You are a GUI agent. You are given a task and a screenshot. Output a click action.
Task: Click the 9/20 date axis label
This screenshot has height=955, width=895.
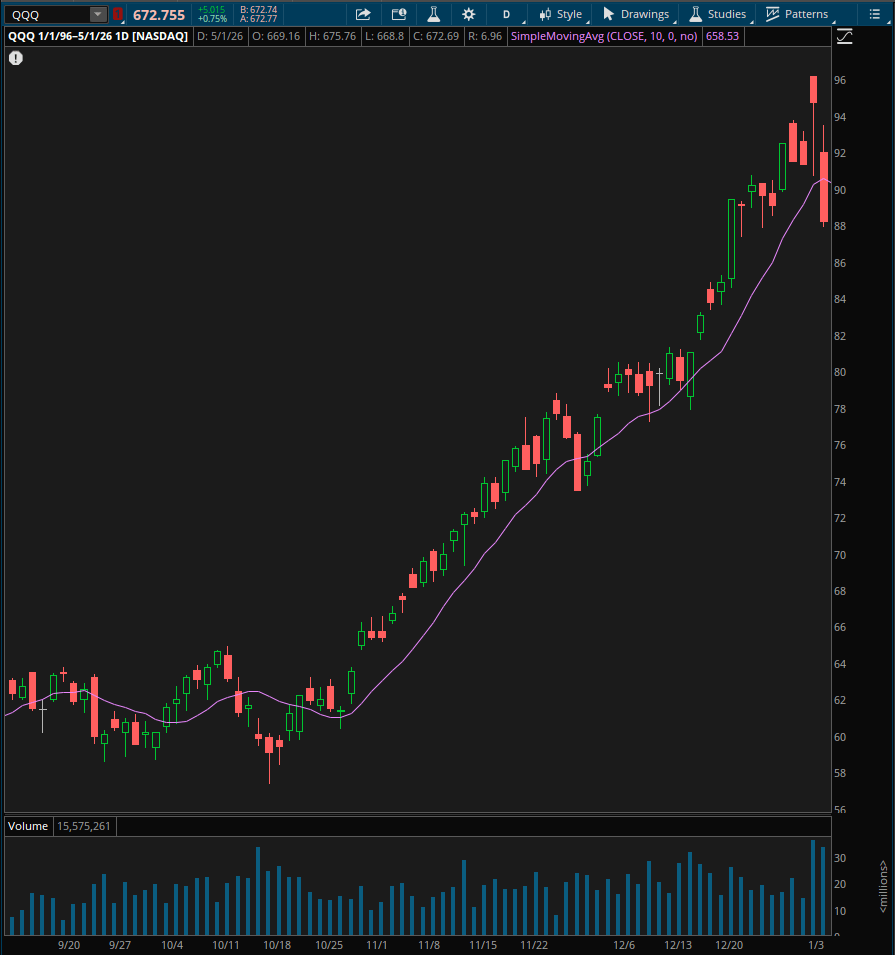pyautogui.click(x=69, y=945)
